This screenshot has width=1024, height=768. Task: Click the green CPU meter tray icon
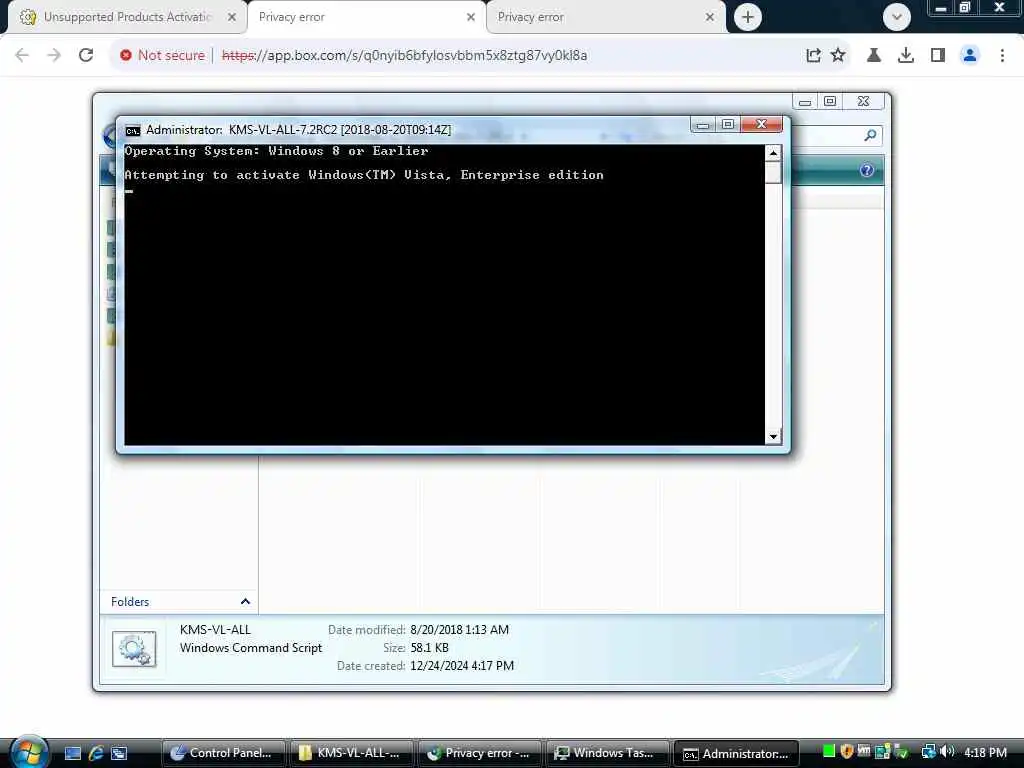click(829, 752)
